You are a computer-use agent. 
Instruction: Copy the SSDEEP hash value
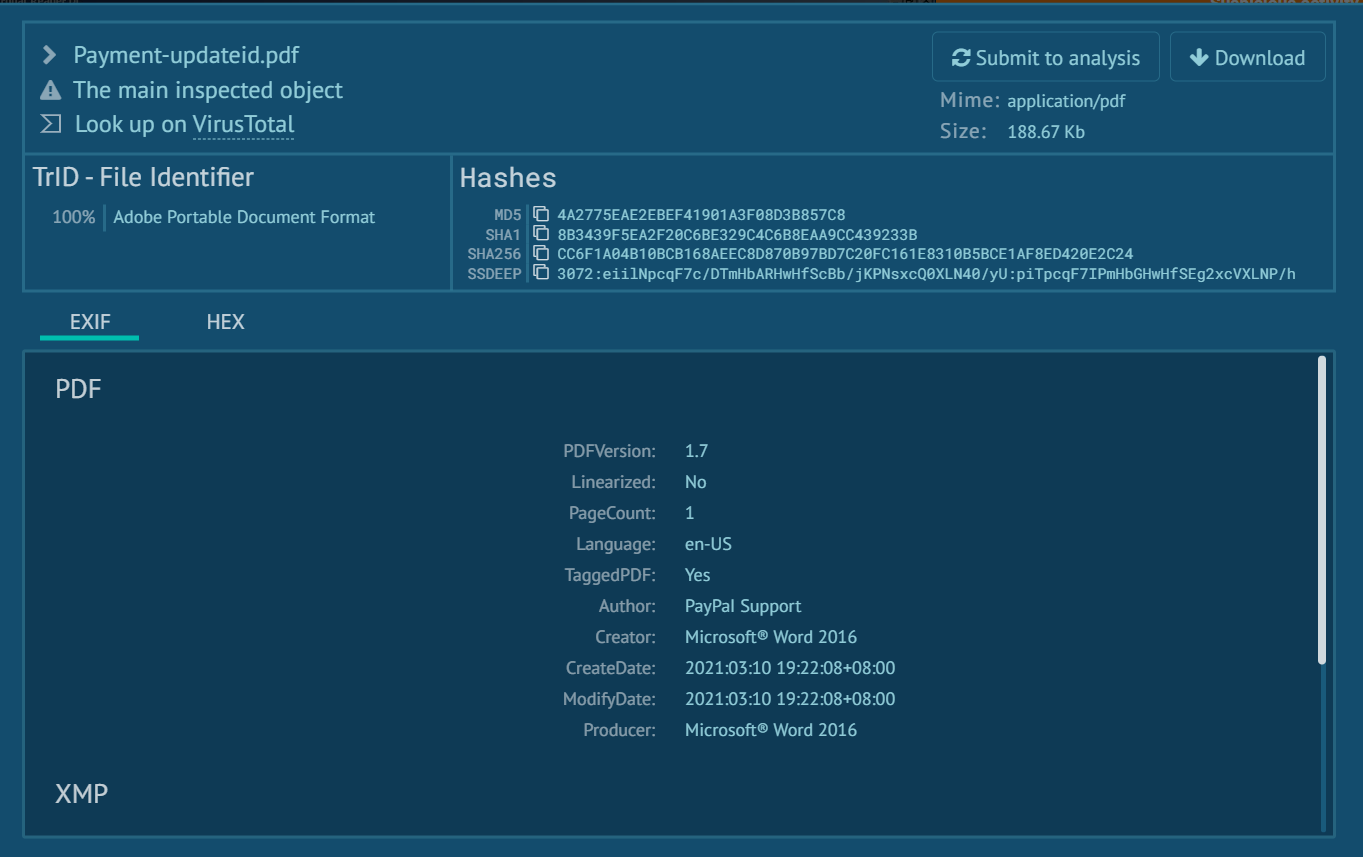pyautogui.click(x=541, y=273)
